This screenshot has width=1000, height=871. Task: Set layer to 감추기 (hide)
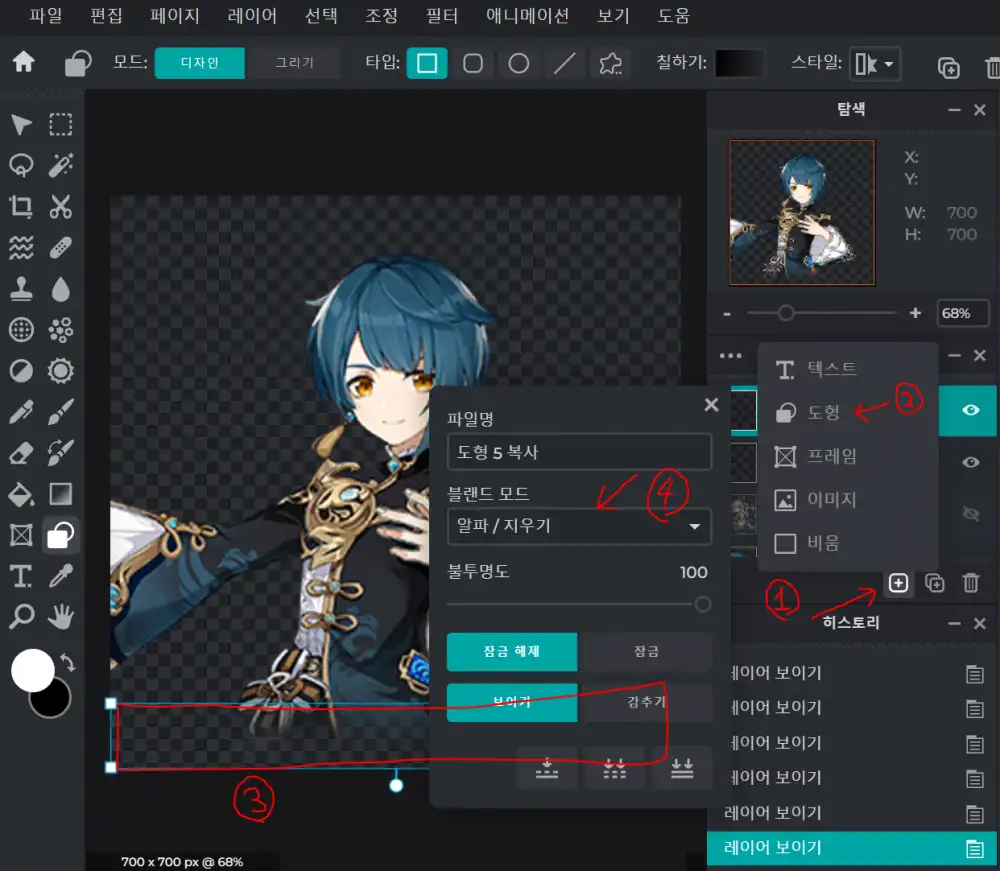[646, 702]
